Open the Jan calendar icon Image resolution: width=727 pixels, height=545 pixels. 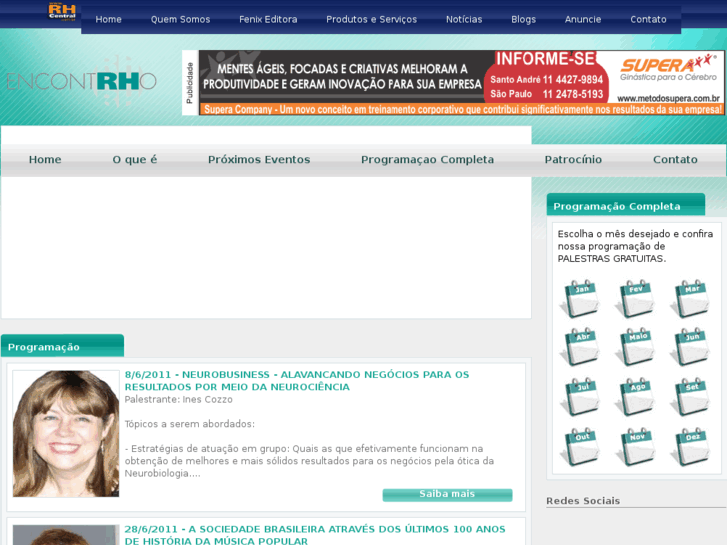point(580,298)
